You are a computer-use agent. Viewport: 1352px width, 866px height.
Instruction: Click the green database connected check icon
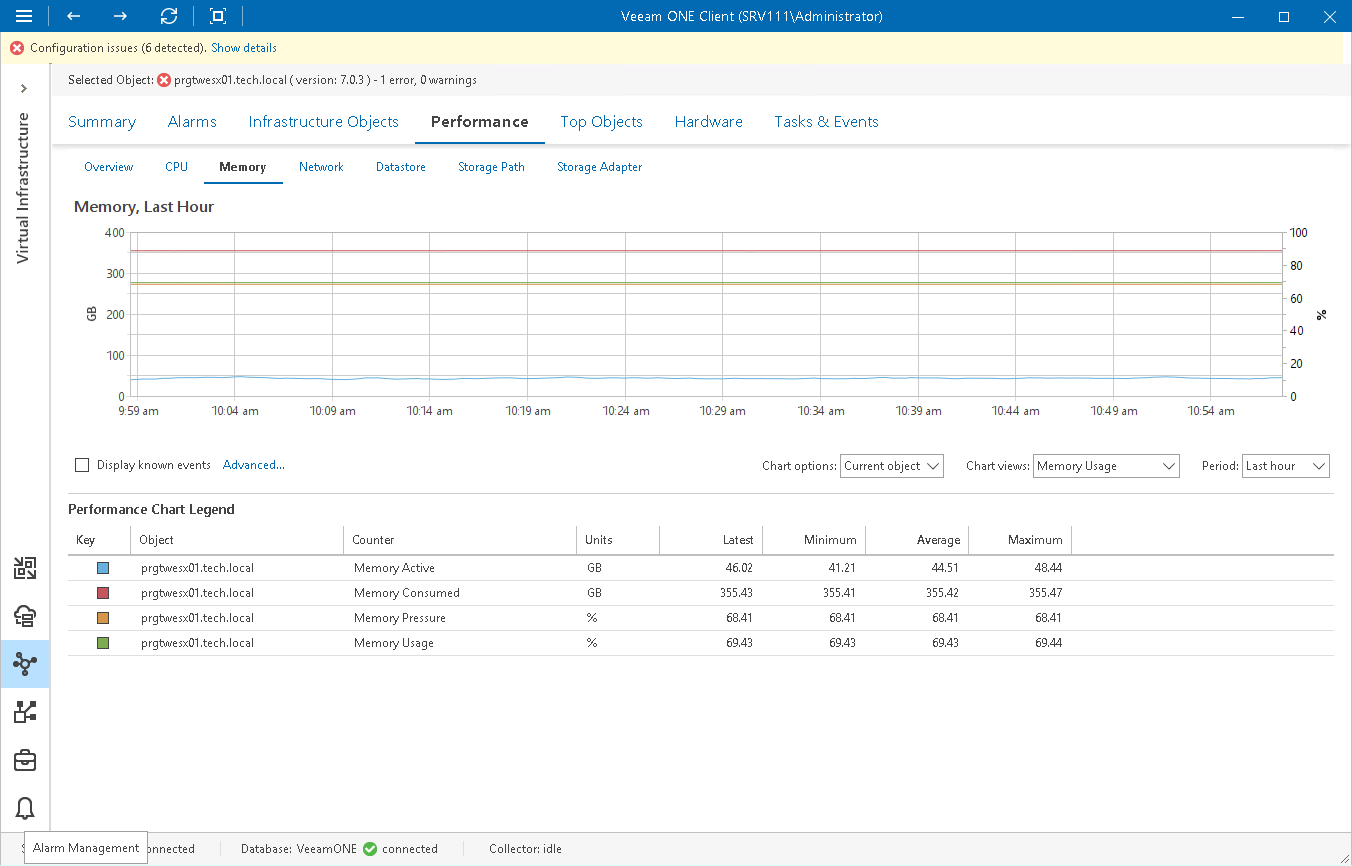[370, 849]
